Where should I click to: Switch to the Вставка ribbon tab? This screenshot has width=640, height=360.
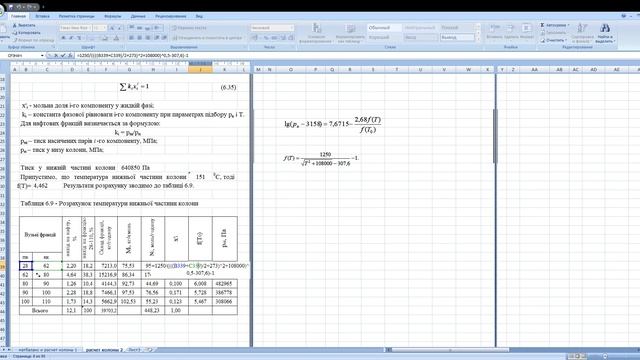tap(42, 16)
